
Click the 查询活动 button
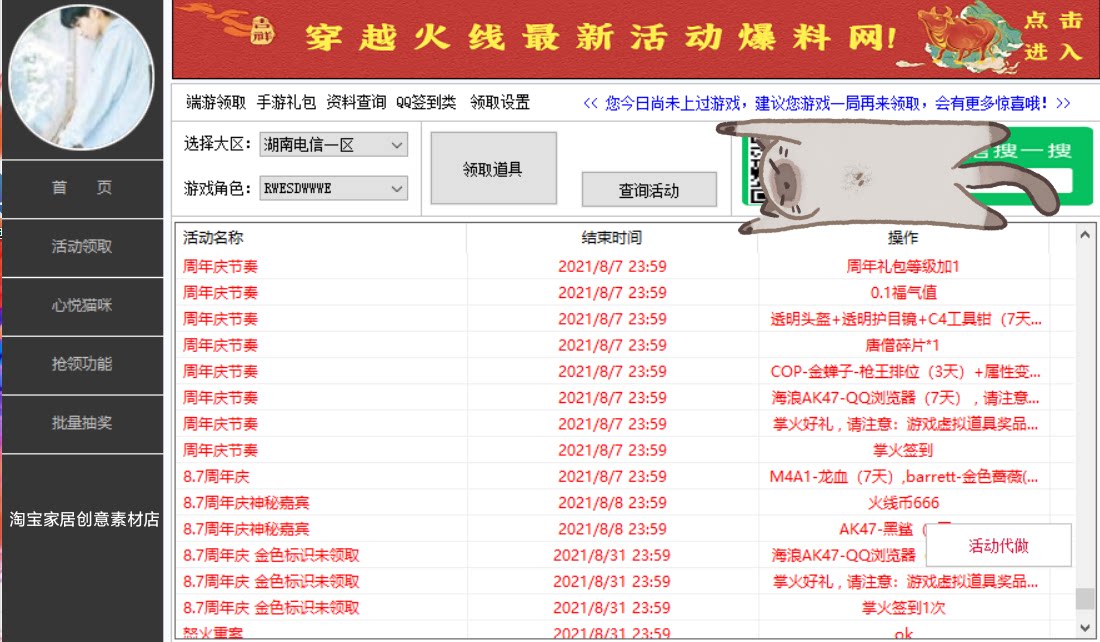point(648,190)
